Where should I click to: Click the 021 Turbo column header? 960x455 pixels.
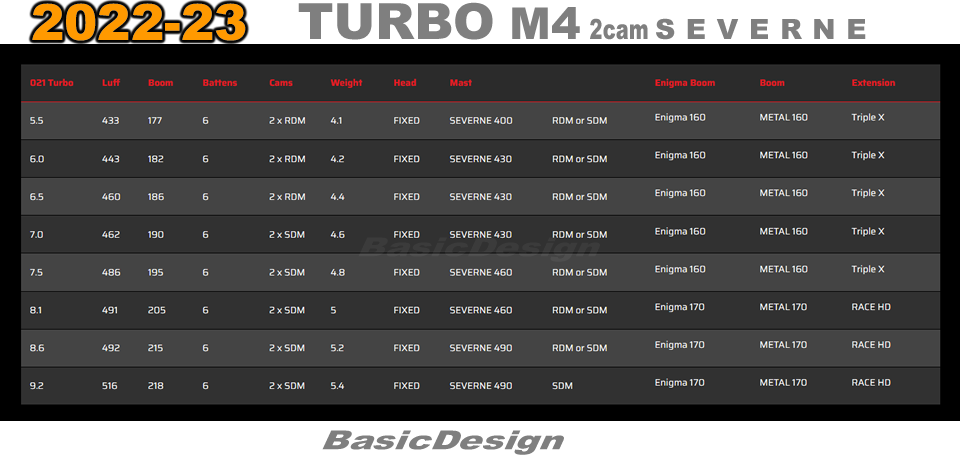click(x=51, y=83)
